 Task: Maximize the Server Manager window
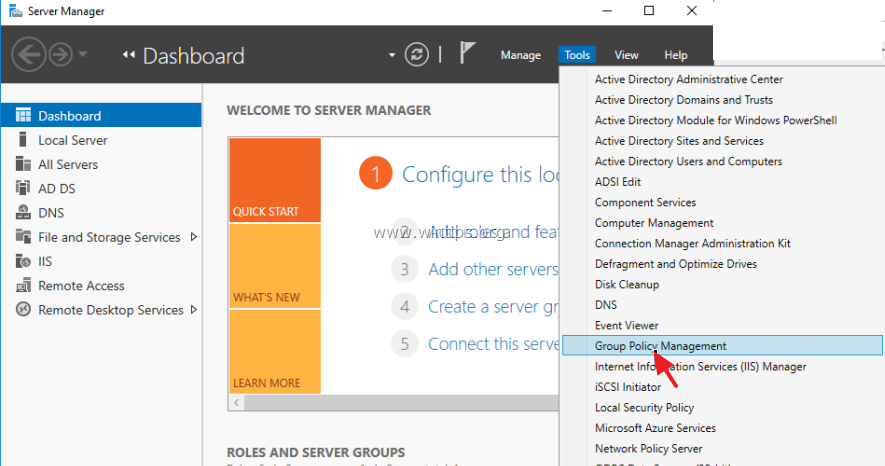[649, 11]
